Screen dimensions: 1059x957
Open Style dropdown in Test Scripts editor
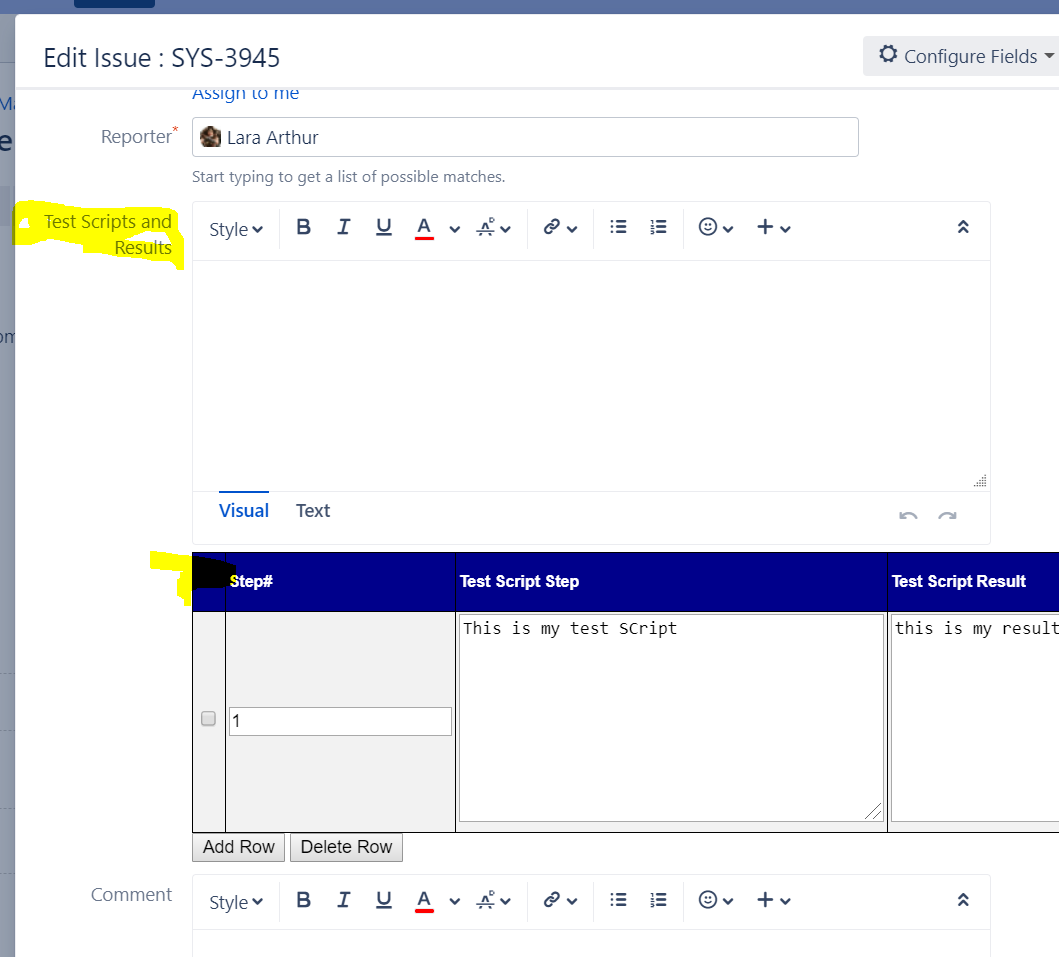[x=236, y=229]
